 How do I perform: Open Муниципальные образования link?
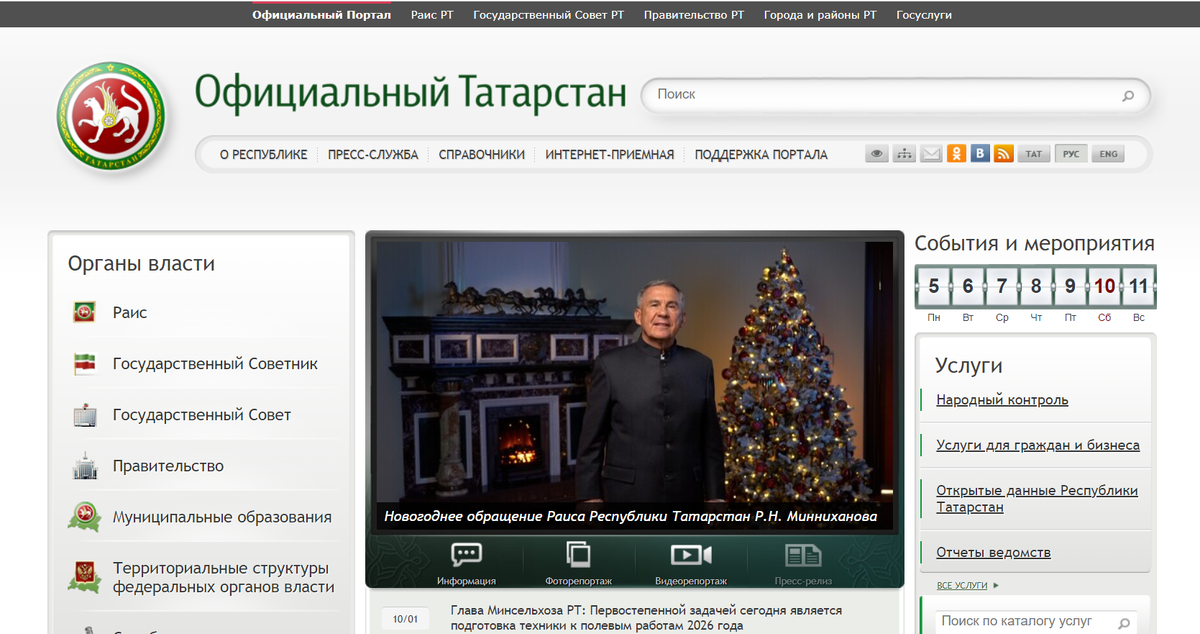[222, 517]
